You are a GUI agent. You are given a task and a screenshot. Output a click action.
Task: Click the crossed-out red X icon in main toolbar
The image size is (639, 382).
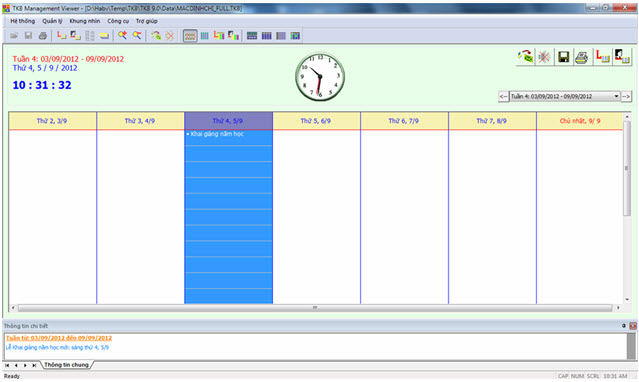tap(170, 36)
